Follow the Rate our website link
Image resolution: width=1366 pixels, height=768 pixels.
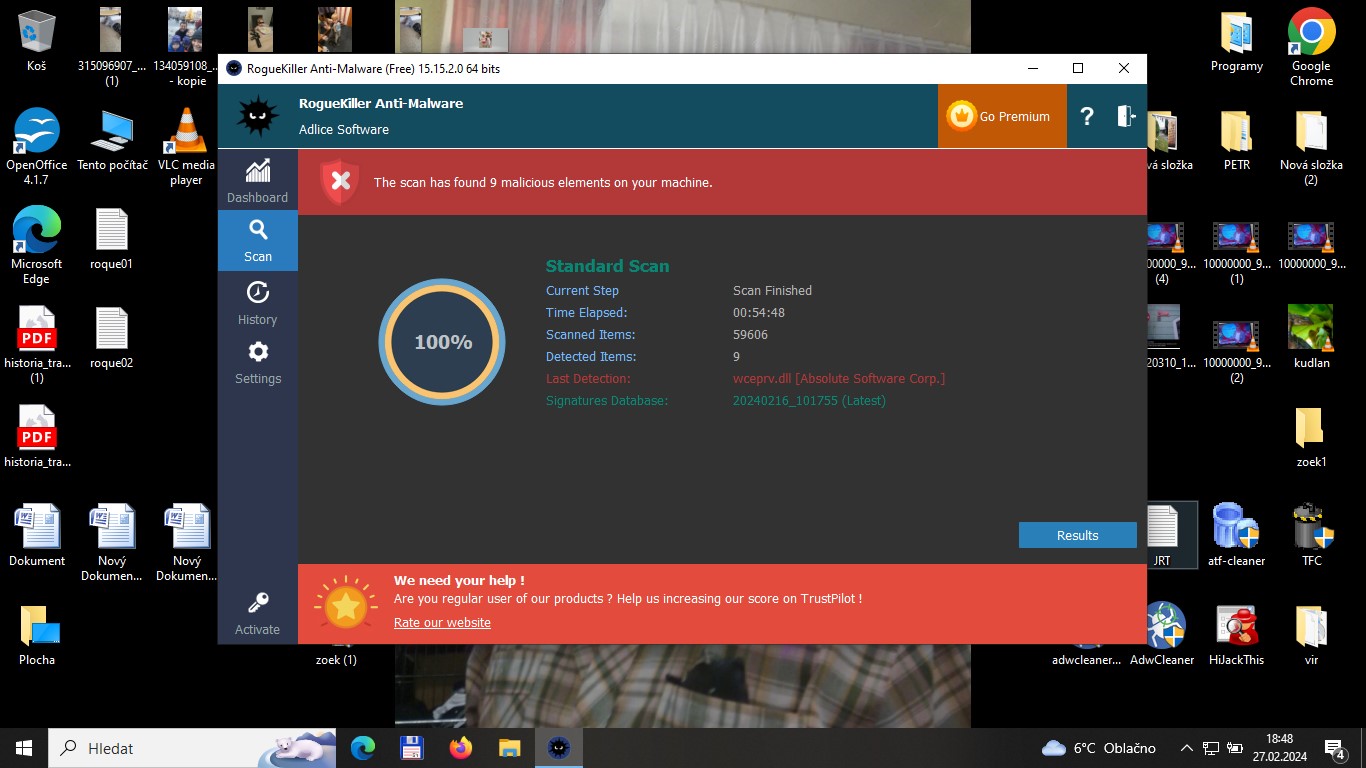point(442,622)
